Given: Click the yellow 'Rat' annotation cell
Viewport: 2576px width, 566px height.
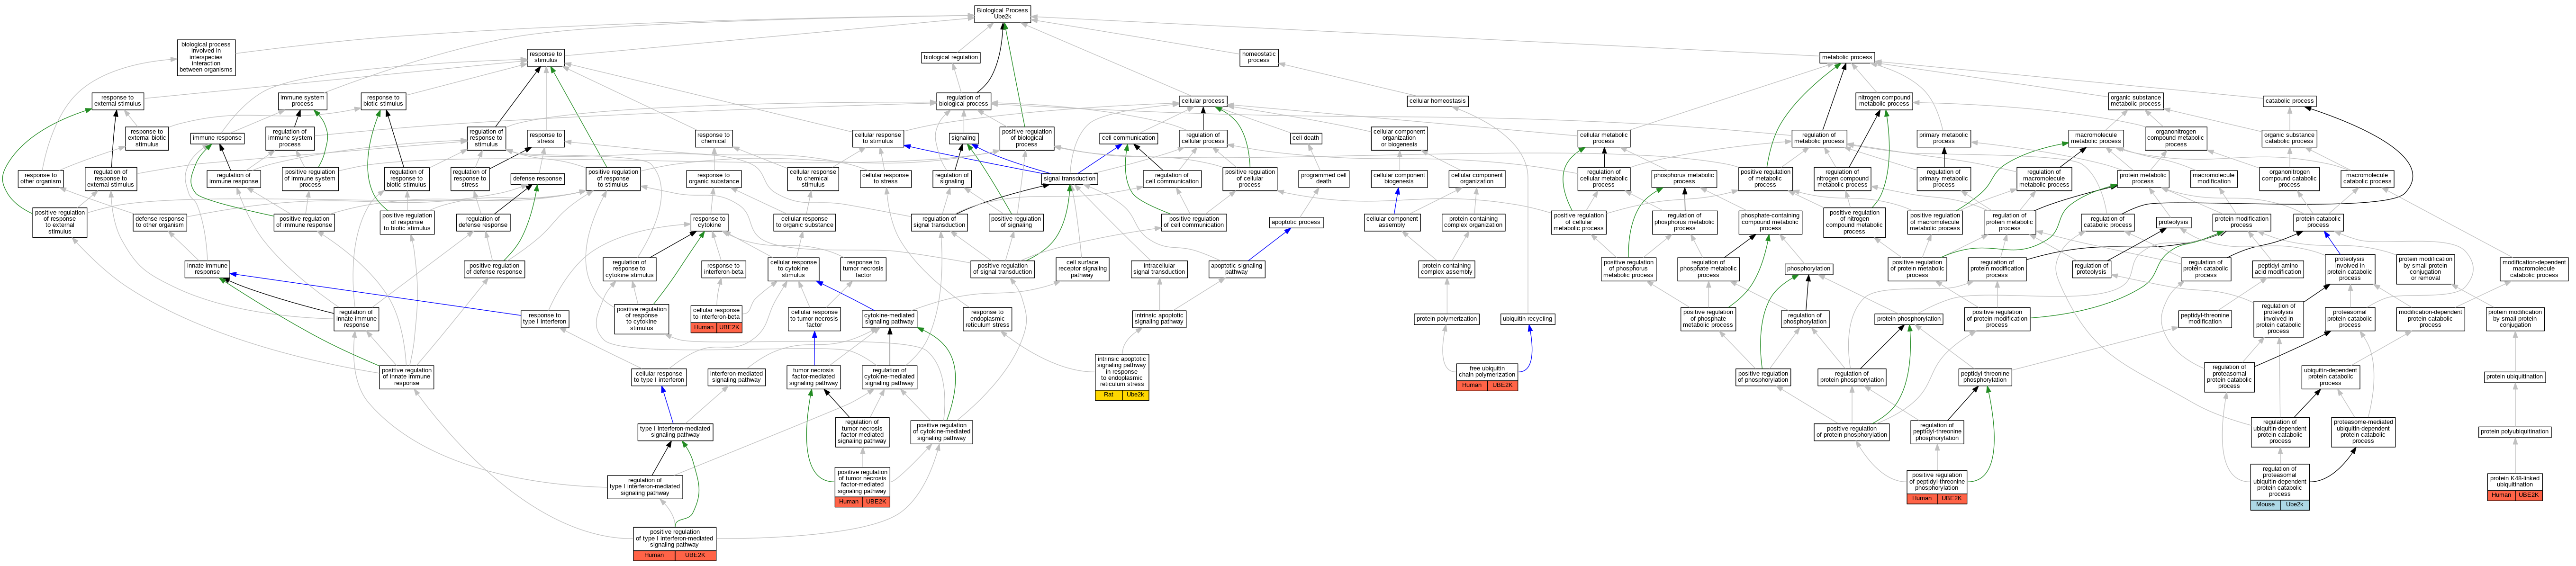Looking at the screenshot, I should tap(1108, 395).
